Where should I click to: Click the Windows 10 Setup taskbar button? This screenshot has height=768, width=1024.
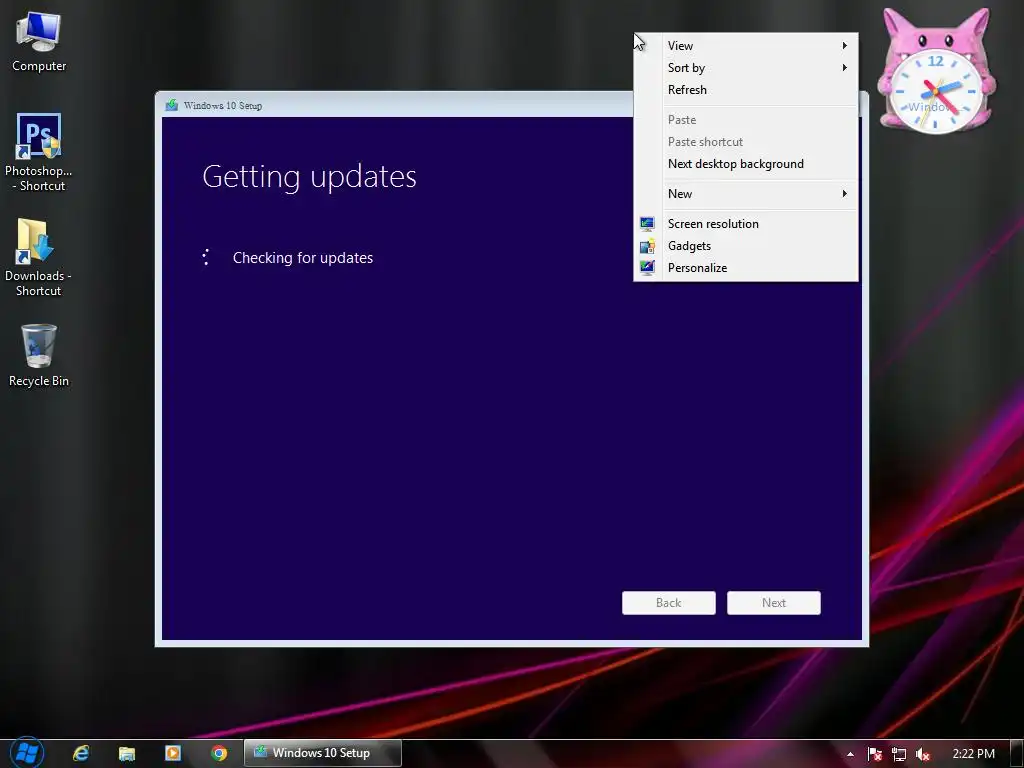pyautogui.click(x=323, y=753)
